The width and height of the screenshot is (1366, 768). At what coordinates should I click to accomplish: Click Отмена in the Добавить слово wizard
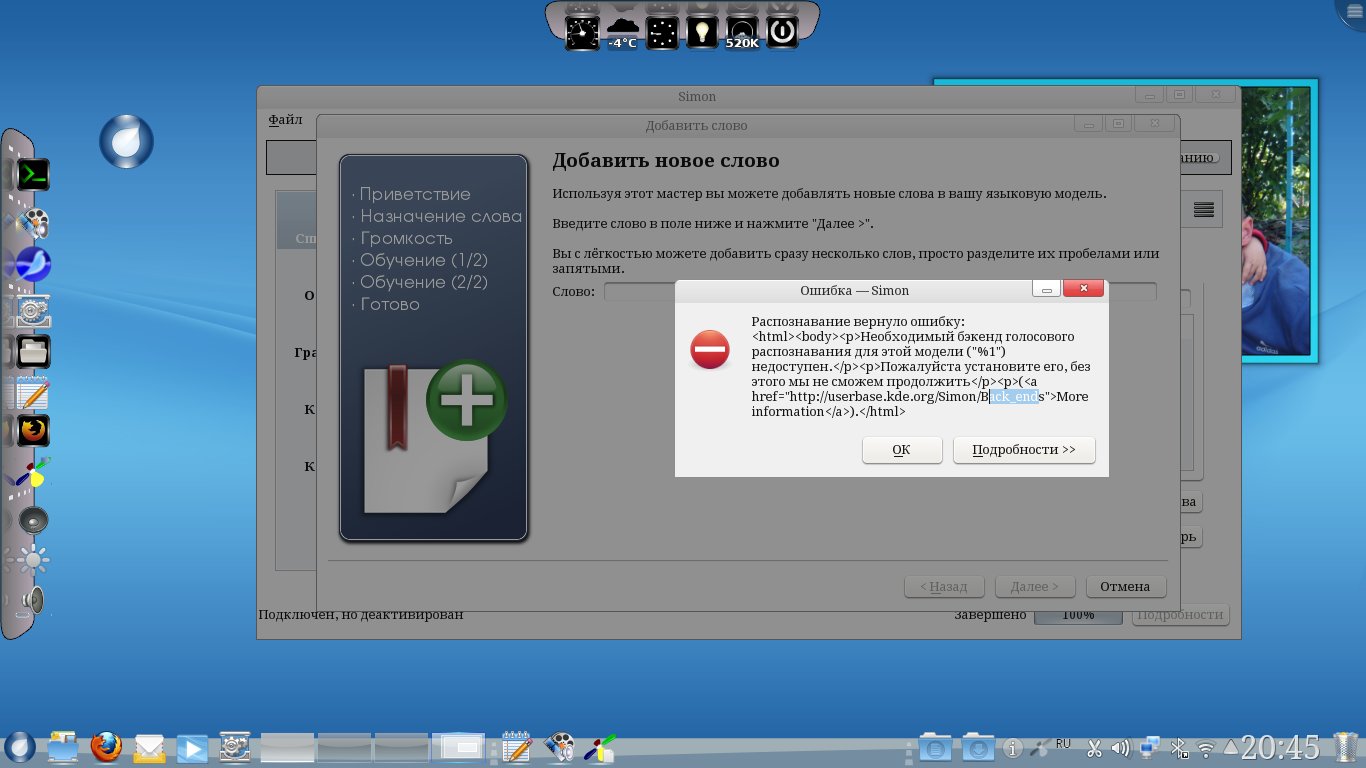tap(1125, 587)
